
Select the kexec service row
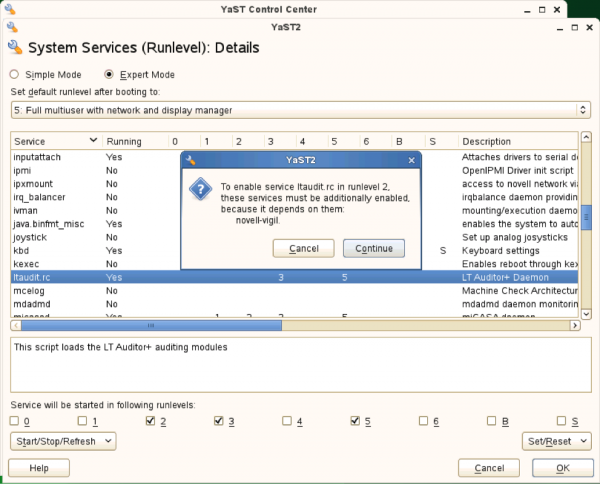click(294, 264)
